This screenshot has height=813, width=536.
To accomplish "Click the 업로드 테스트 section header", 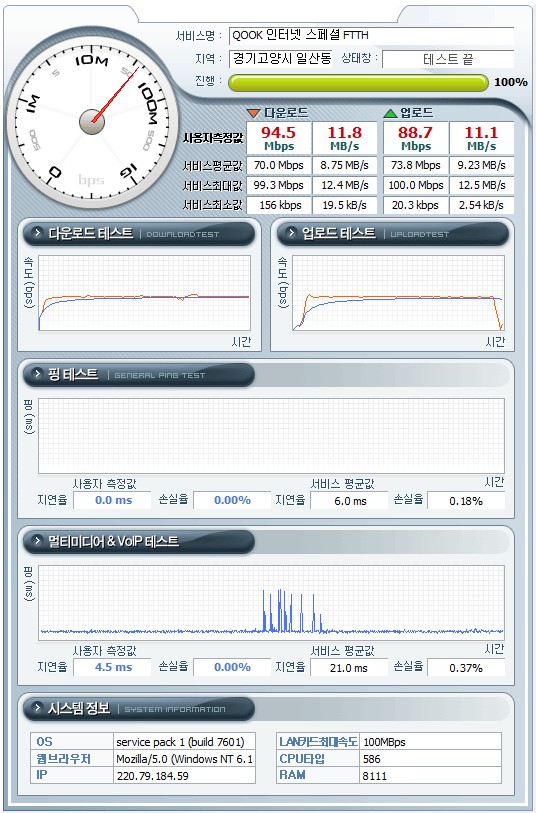I will click(393, 233).
